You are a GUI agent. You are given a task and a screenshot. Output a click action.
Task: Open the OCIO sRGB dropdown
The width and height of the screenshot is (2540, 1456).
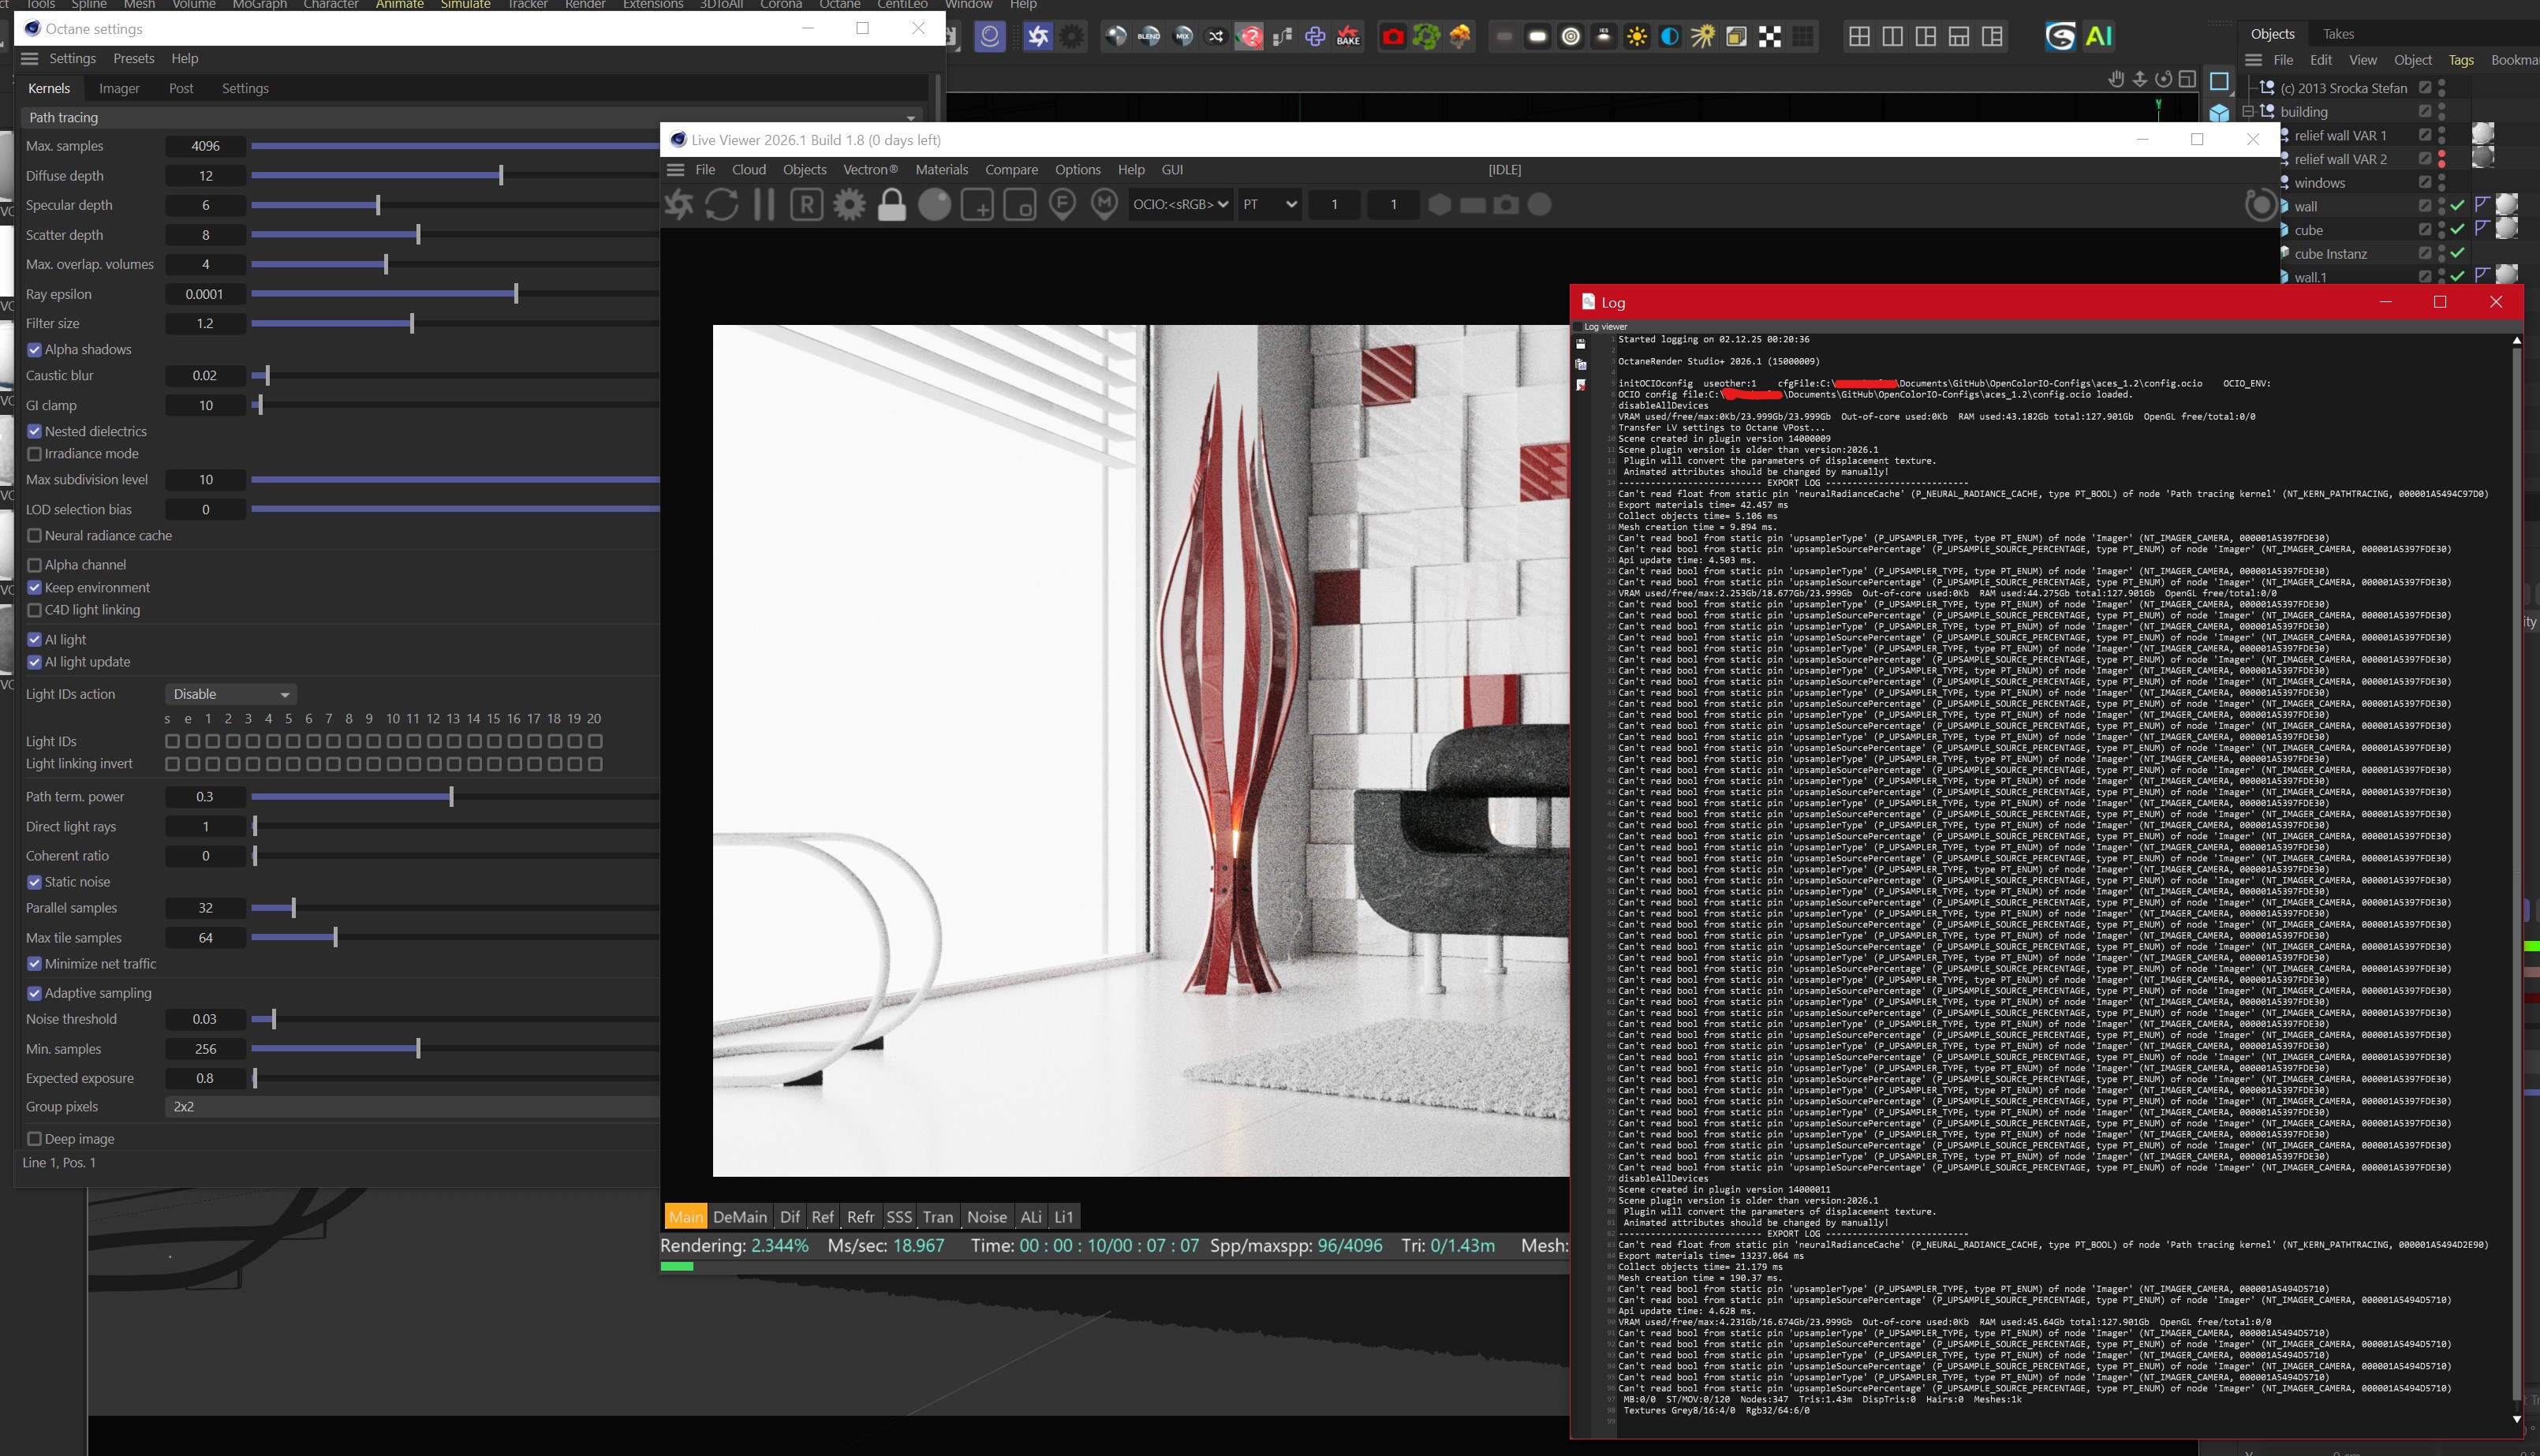1180,205
